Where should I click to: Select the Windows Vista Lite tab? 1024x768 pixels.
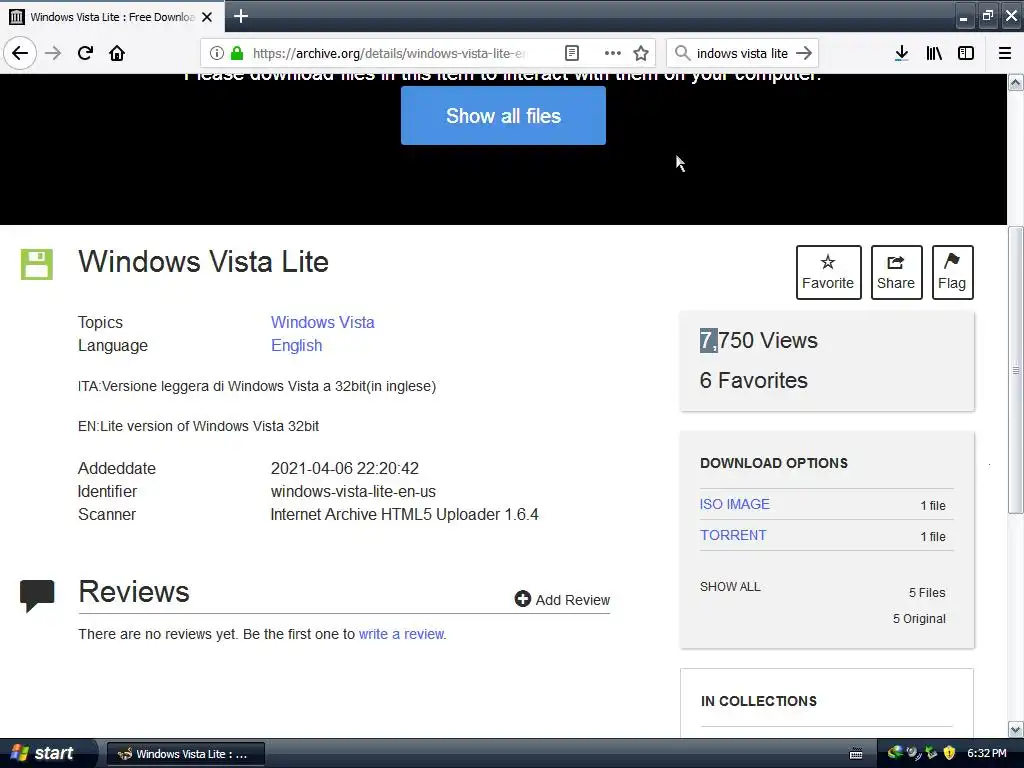pyautogui.click(x=112, y=17)
